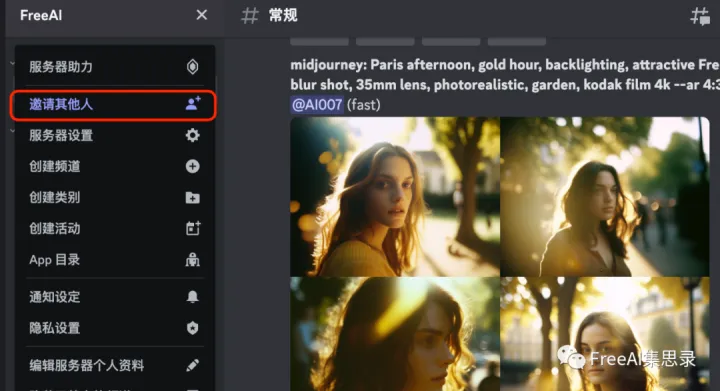The image size is (720, 391).
Task: Click the server settings gear icon
Action: point(192,135)
